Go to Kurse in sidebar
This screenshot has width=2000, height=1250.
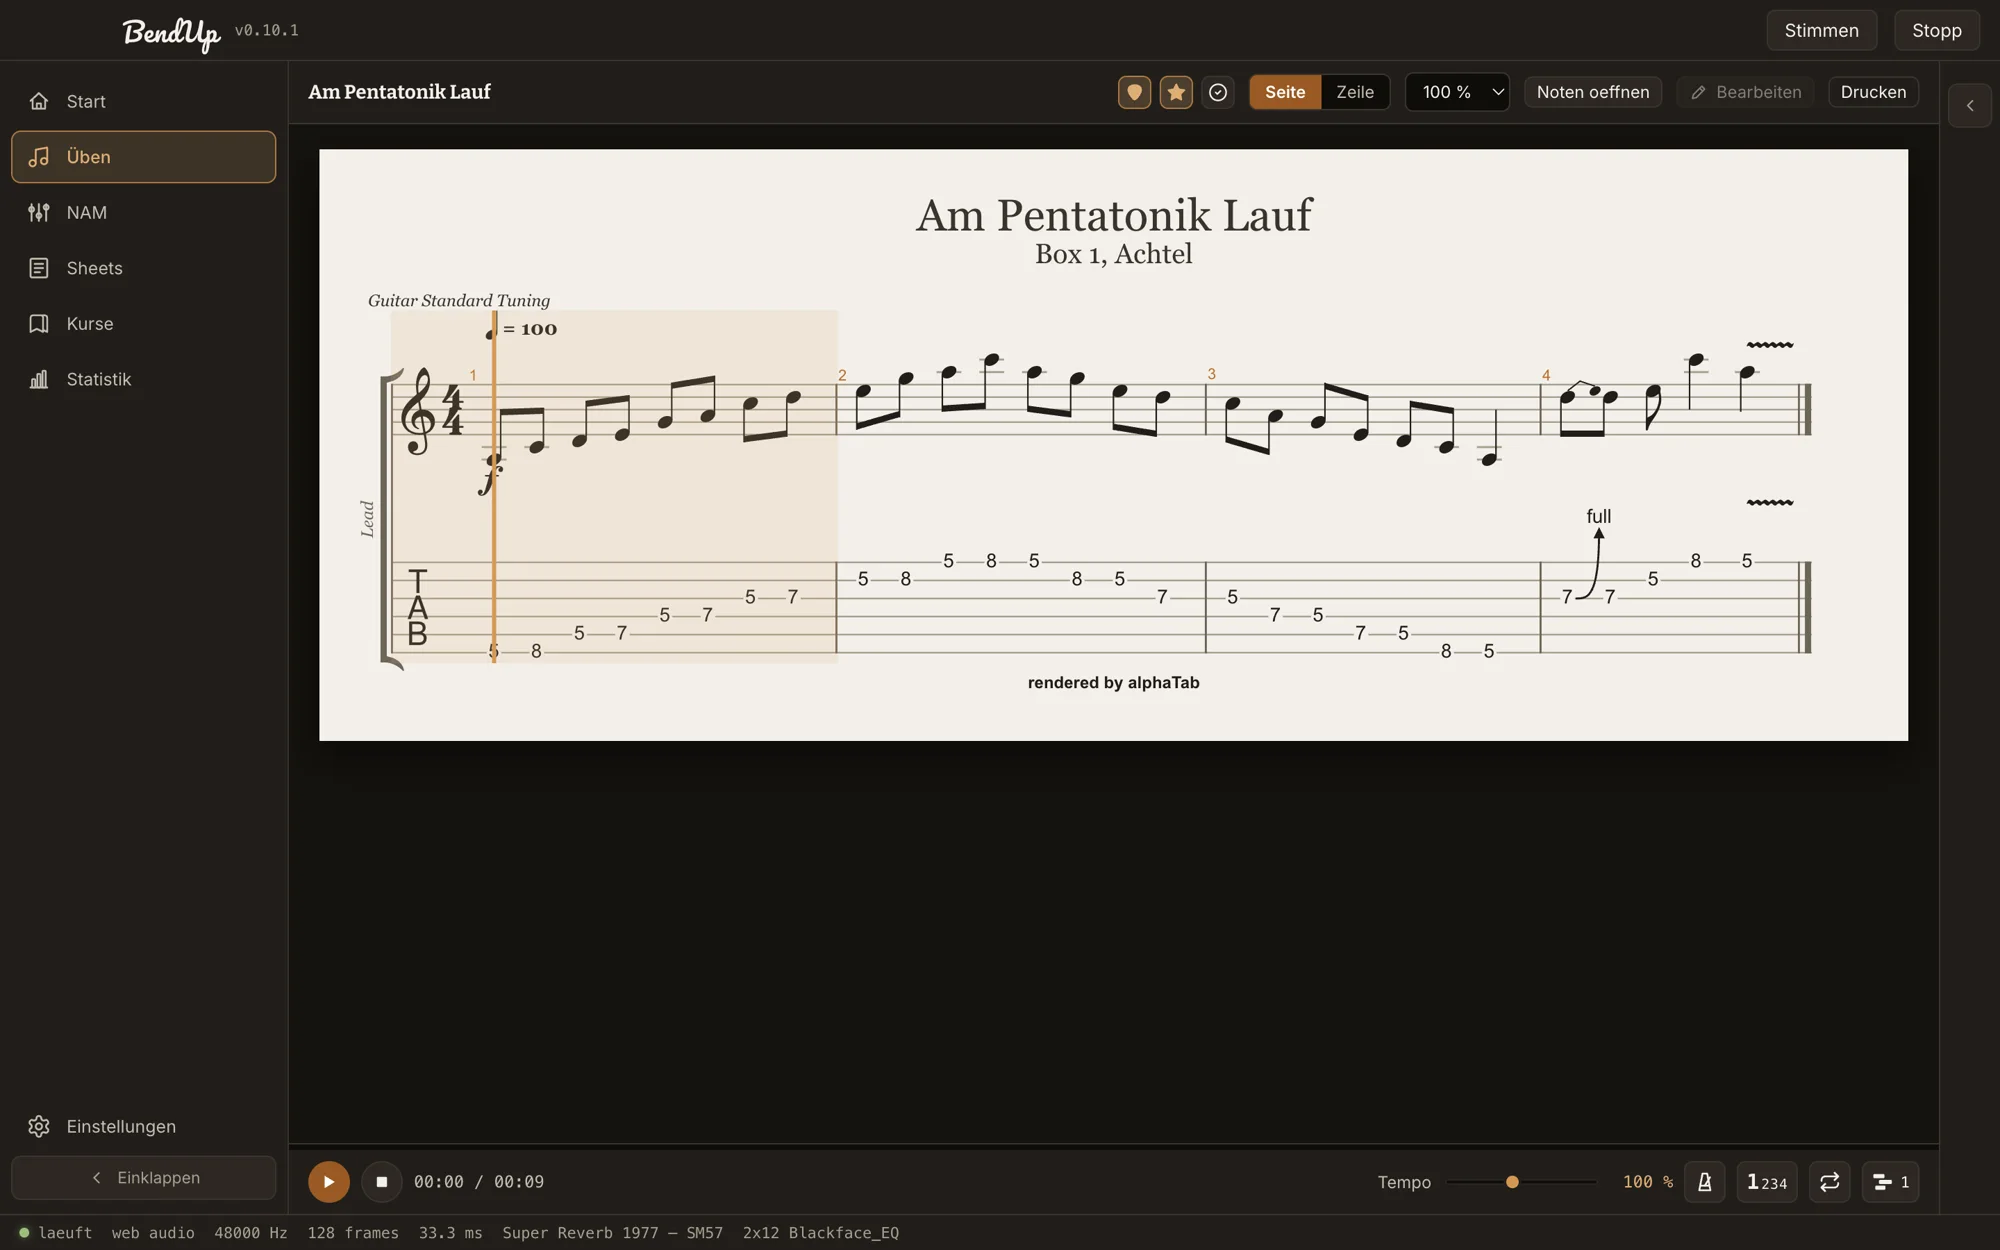pos(144,324)
